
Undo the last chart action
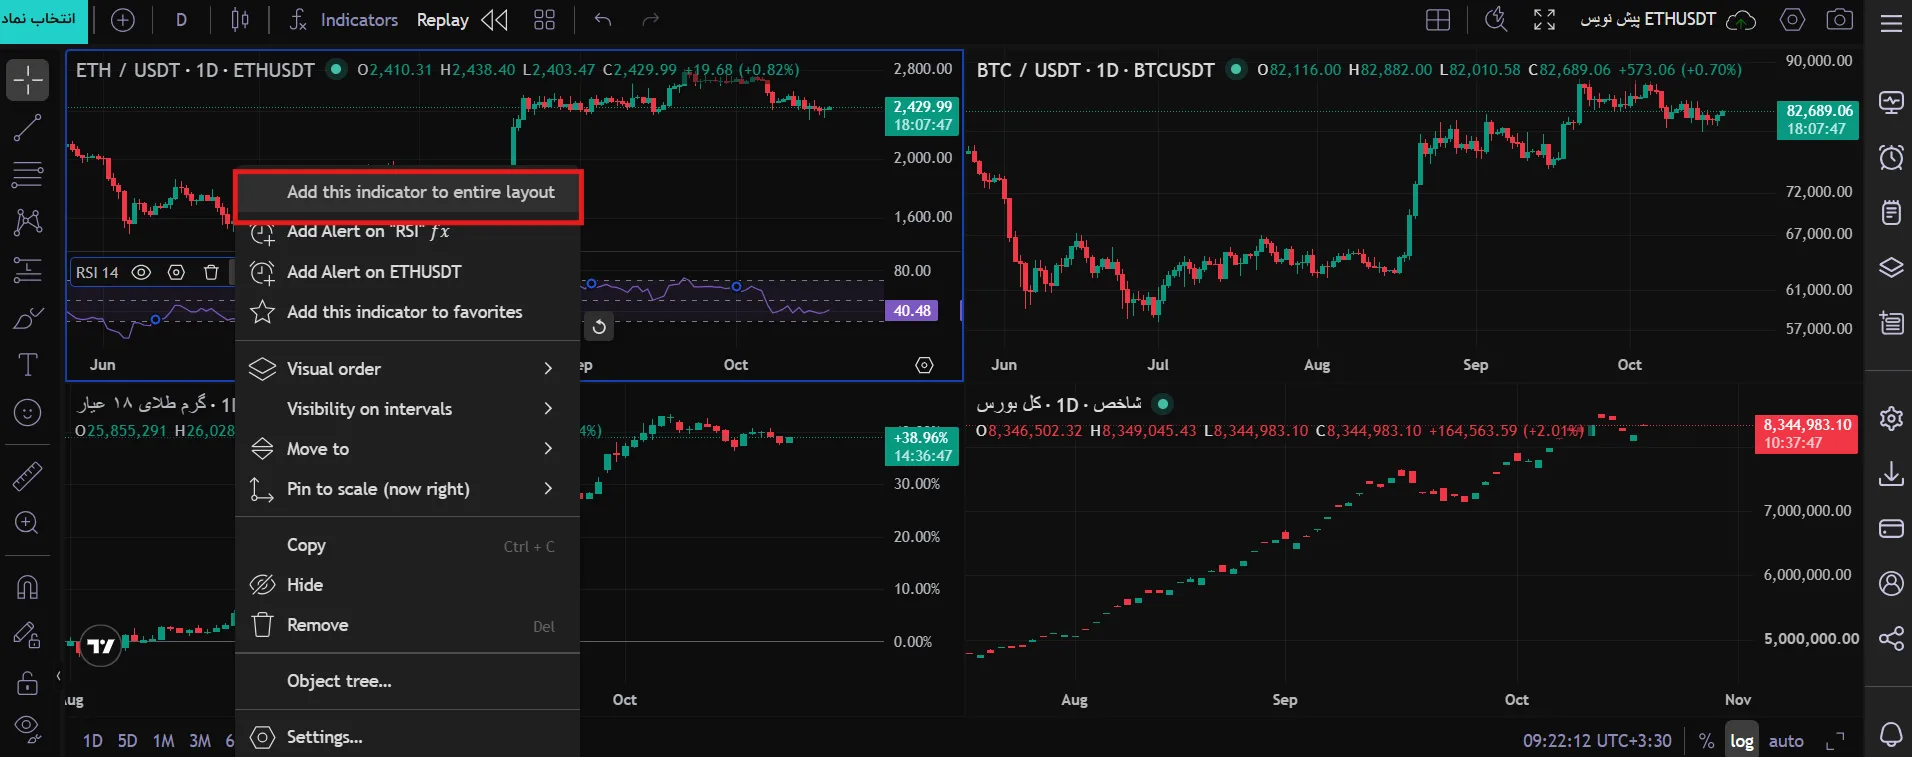(602, 20)
